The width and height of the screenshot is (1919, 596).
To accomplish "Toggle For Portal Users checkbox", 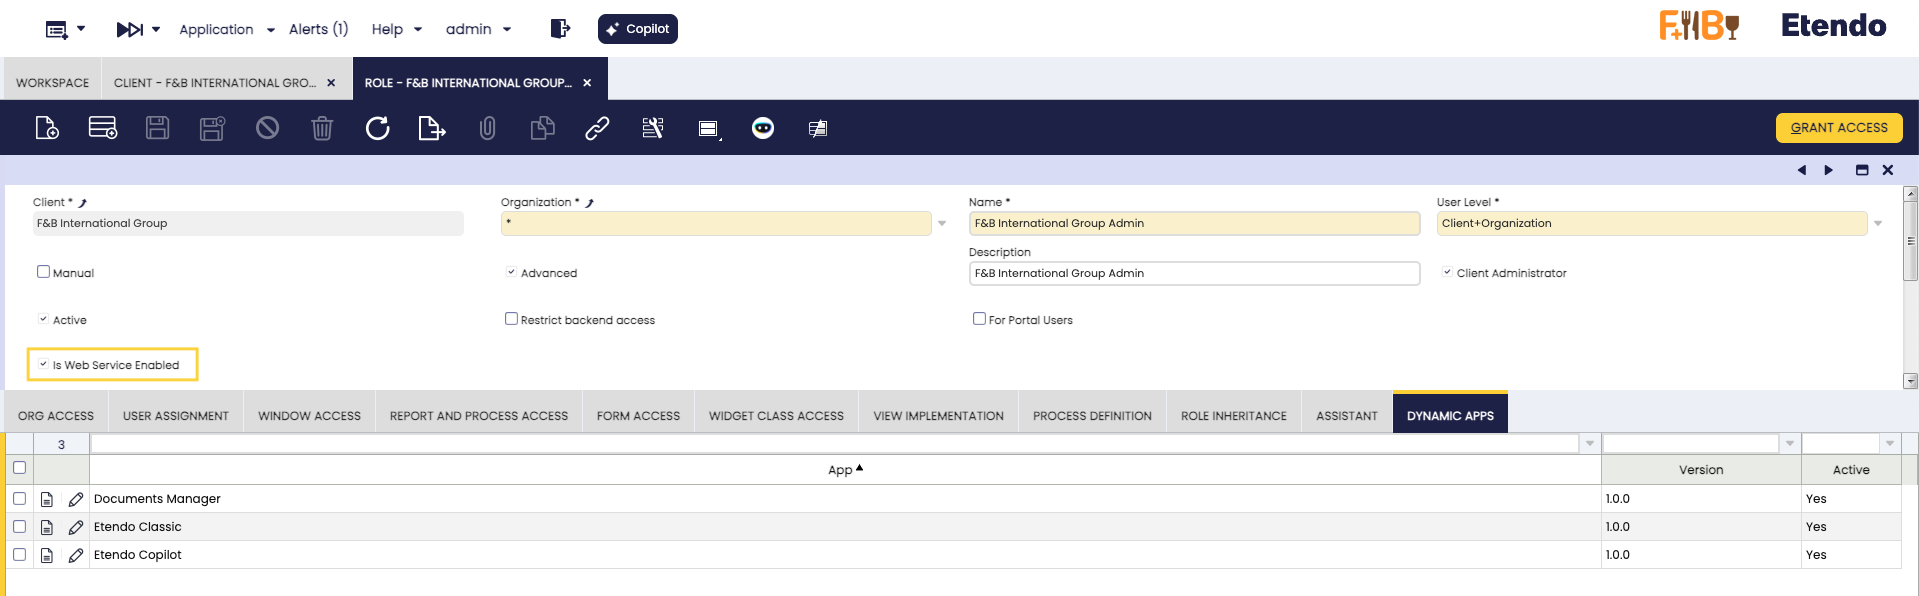I will point(979,319).
